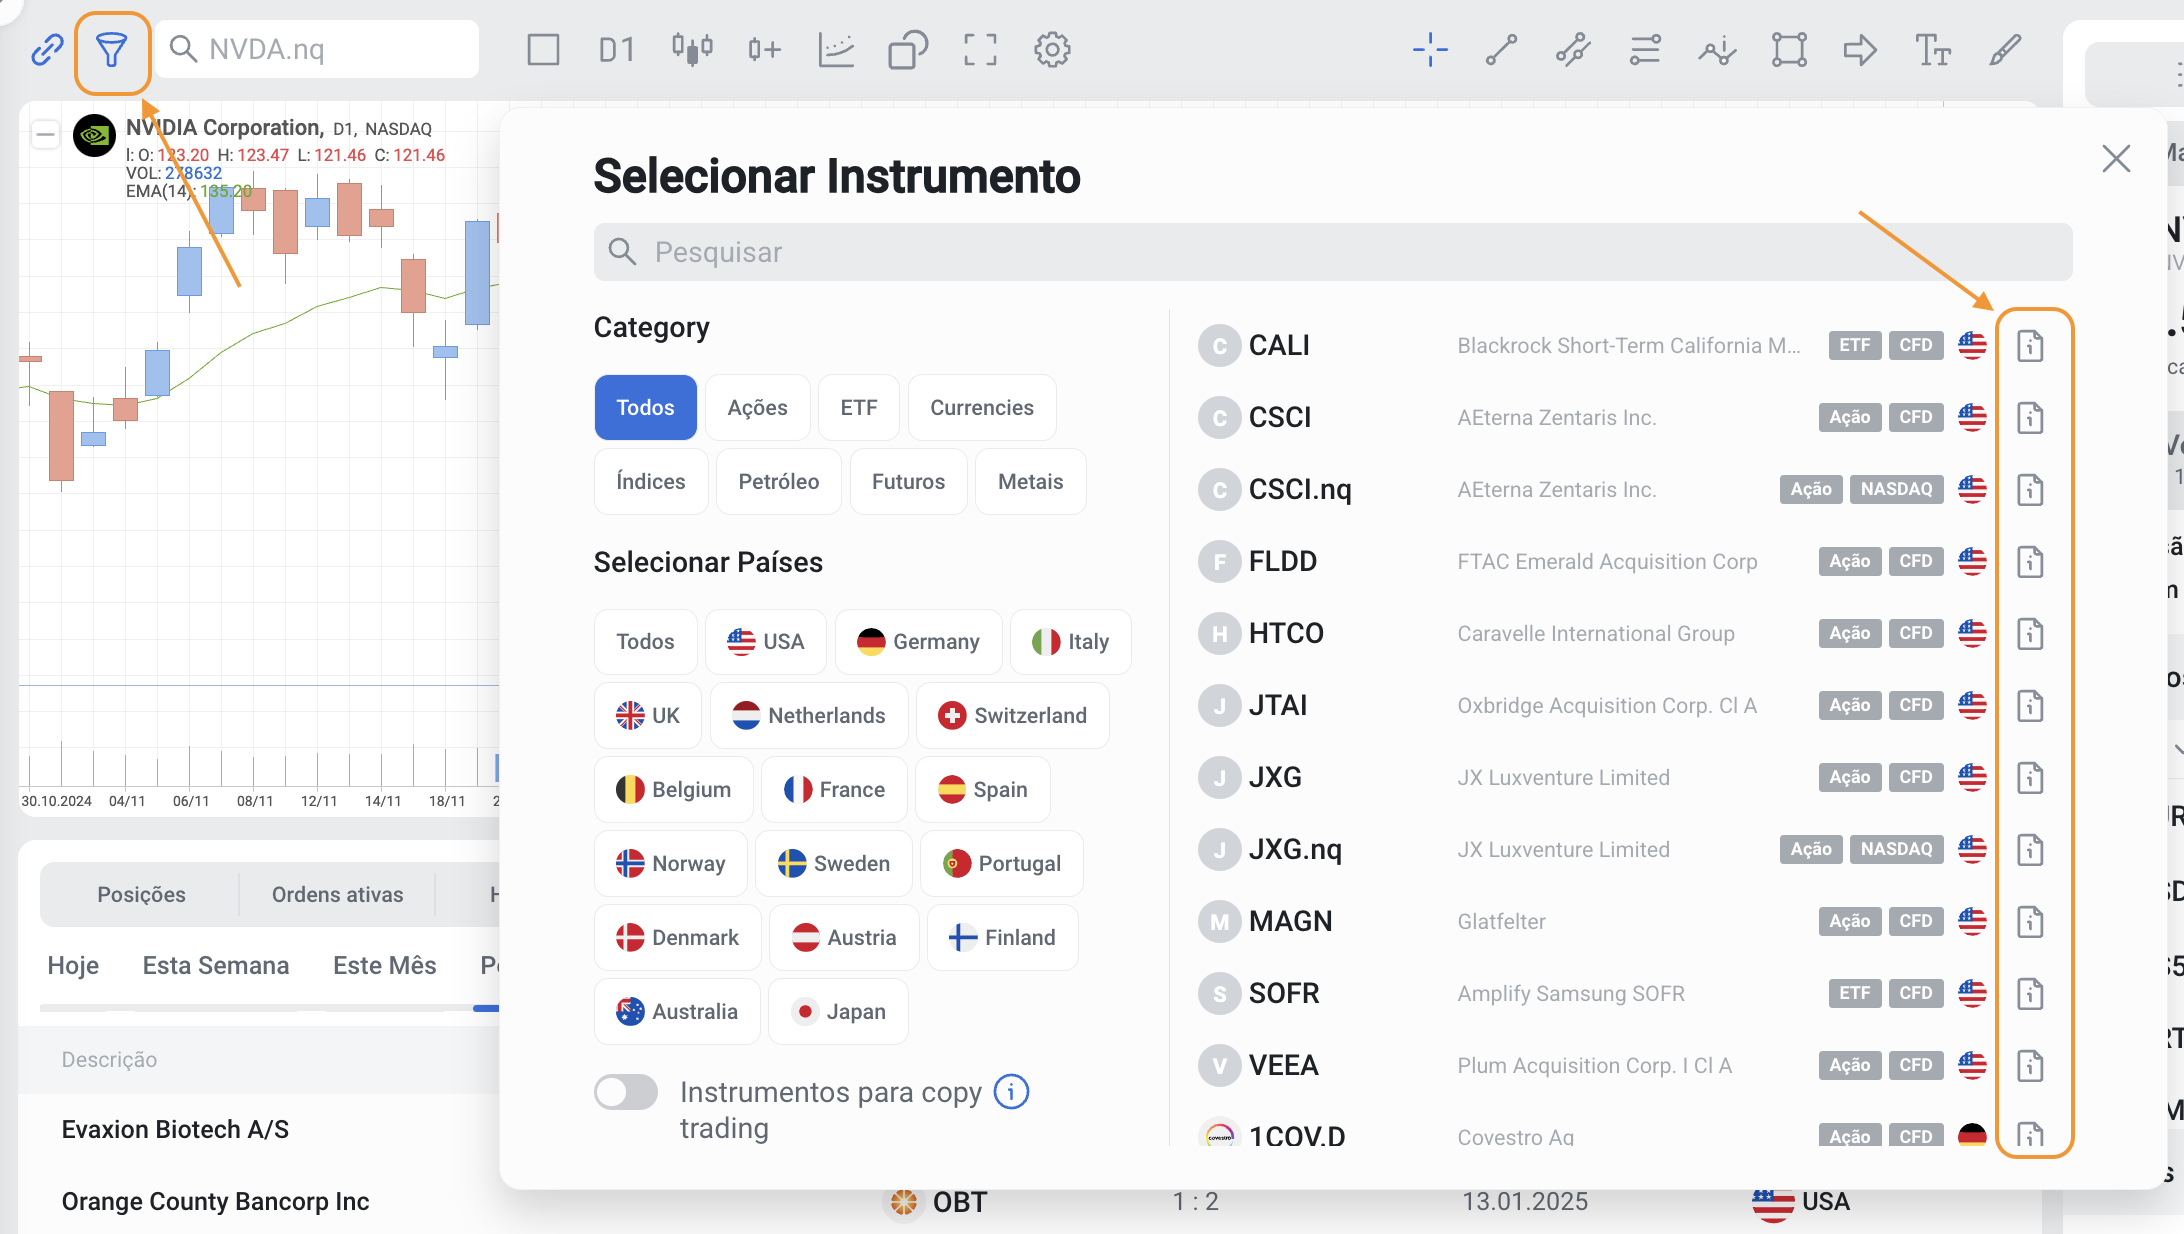Switch to Ordens ativas tab
Image resolution: width=2184 pixels, height=1234 pixels.
[x=337, y=894]
